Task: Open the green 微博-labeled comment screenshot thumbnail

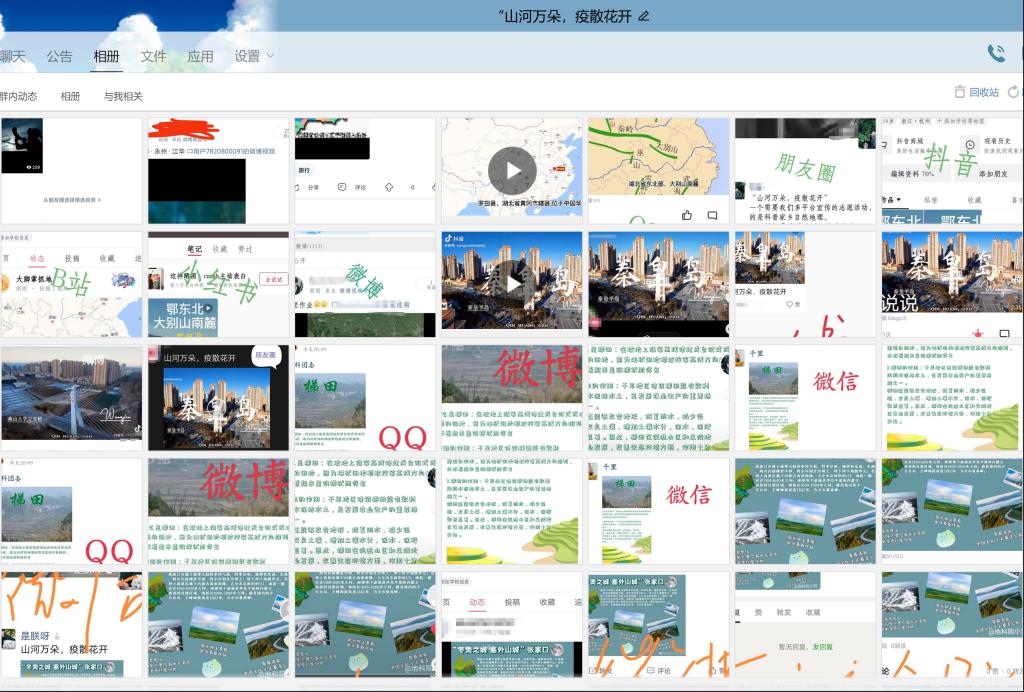Action: (x=365, y=284)
